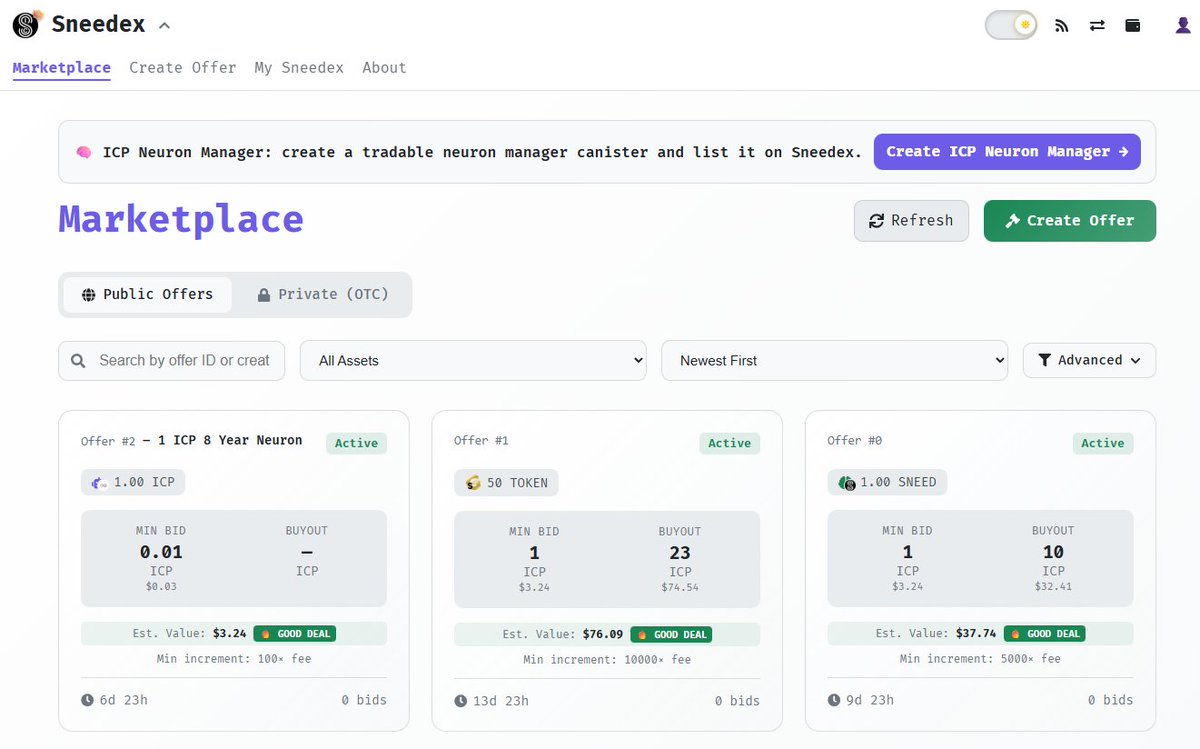Viewport: 1200px width, 749px height.
Task: Open the Newest First sort dropdown
Action: 834,361
